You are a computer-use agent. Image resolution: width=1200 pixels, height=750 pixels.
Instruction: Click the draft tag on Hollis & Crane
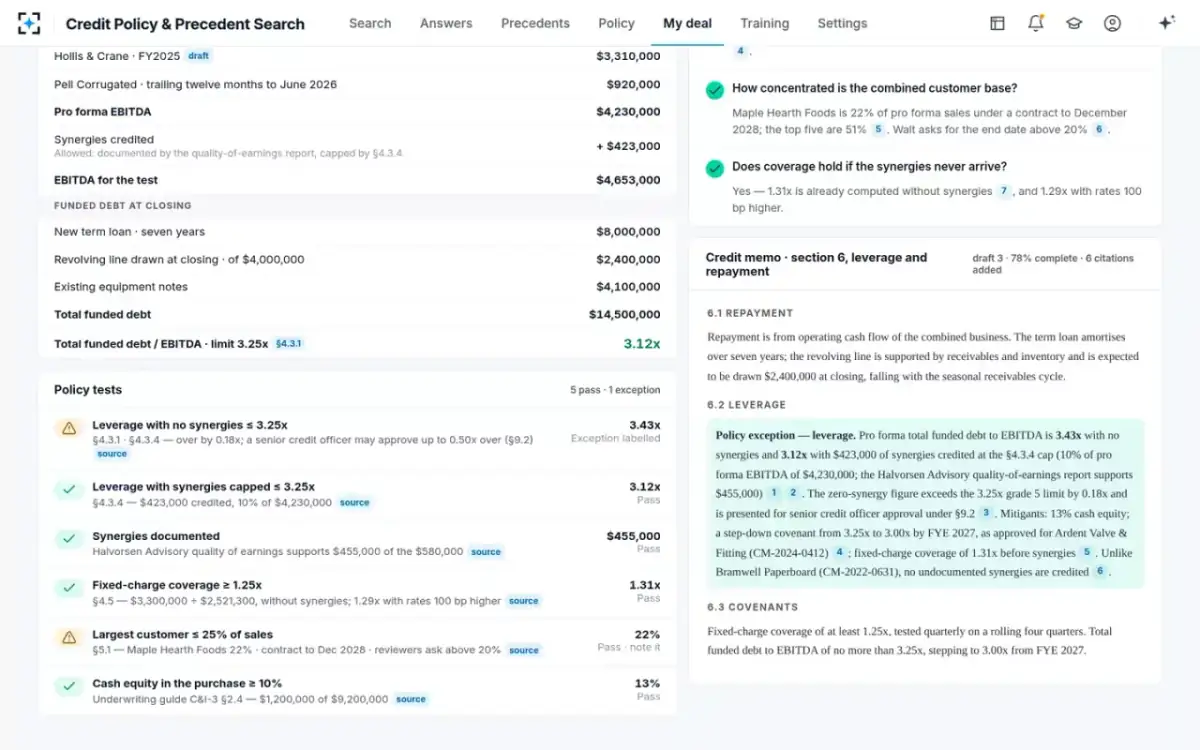pyautogui.click(x=199, y=56)
